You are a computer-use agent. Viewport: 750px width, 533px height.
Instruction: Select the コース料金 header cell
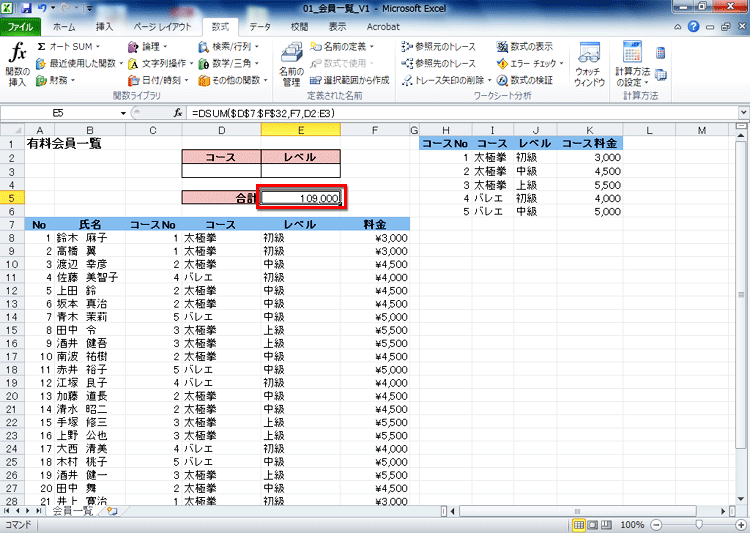click(589, 143)
